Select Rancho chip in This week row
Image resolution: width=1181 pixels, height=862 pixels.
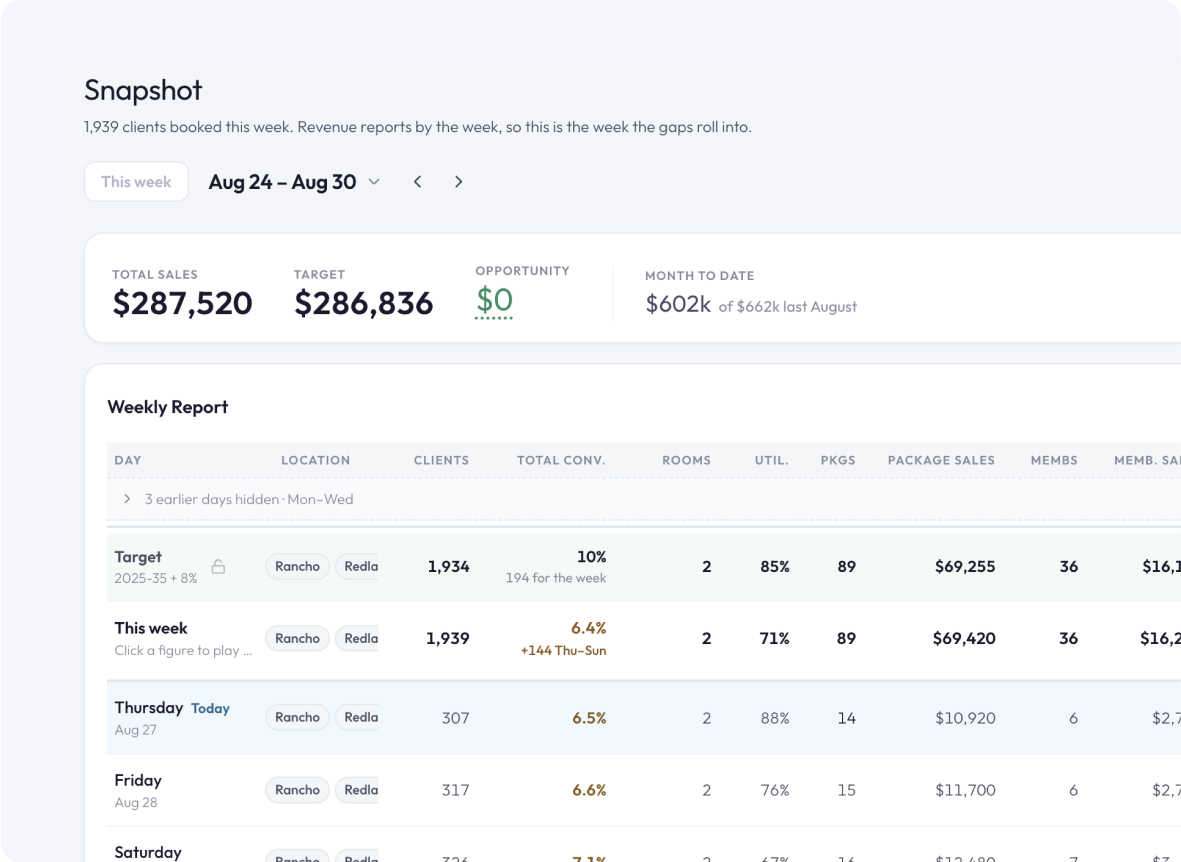pos(298,638)
